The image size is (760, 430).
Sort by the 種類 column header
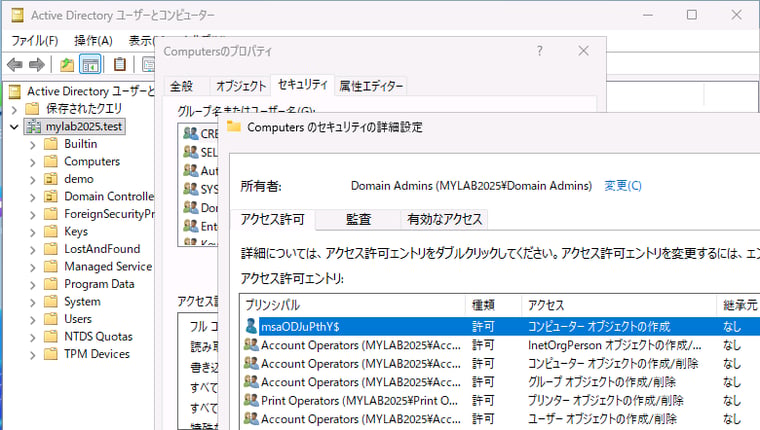point(493,305)
